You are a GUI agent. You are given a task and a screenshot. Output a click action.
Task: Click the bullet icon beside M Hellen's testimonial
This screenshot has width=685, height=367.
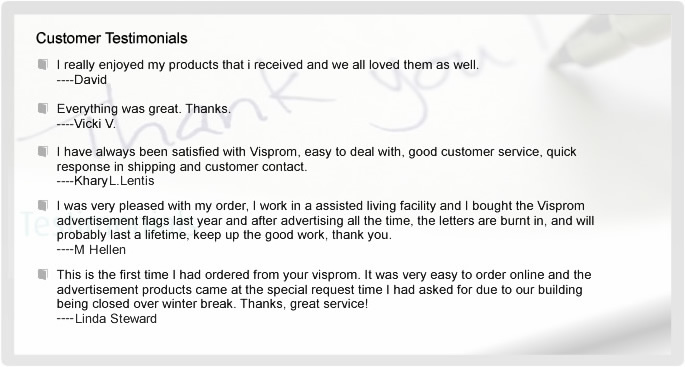coord(42,205)
